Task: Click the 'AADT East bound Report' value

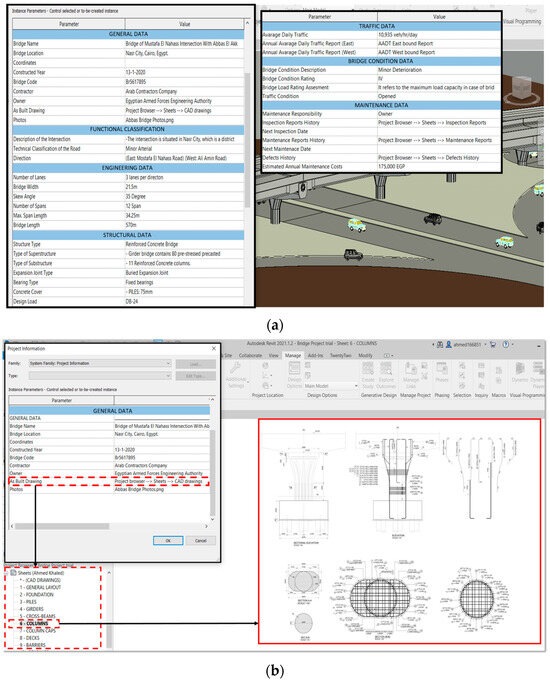Action: 406,43
